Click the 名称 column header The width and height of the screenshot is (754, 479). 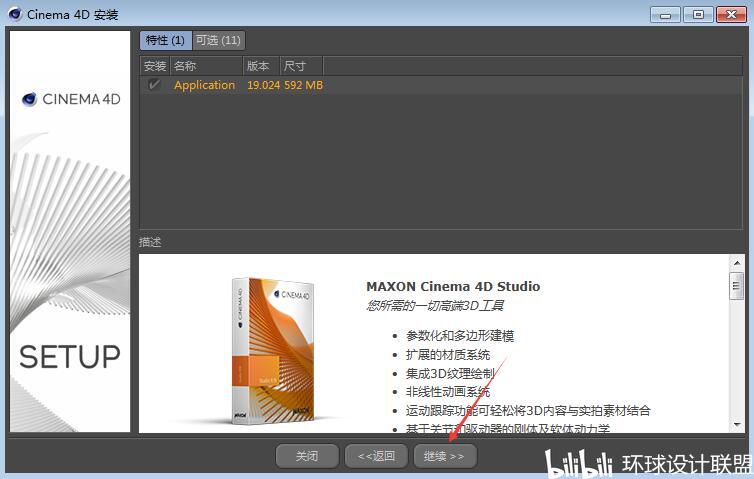click(206, 66)
